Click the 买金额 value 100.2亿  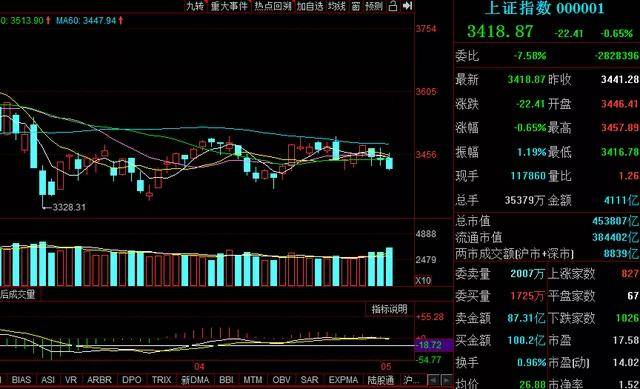[526, 340]
